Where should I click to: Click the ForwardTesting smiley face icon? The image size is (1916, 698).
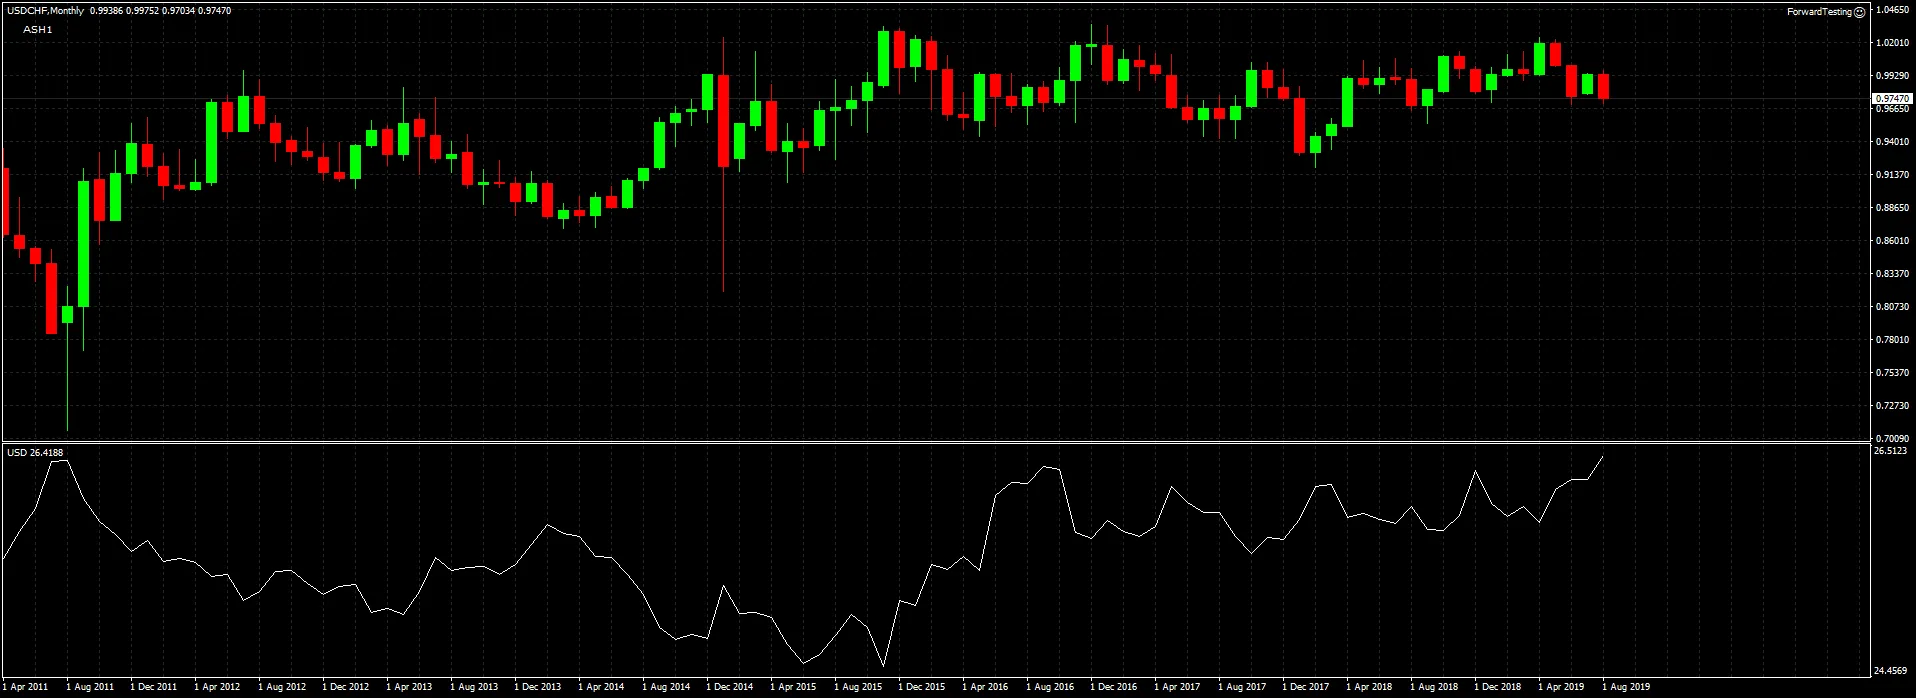[1859, 12]
